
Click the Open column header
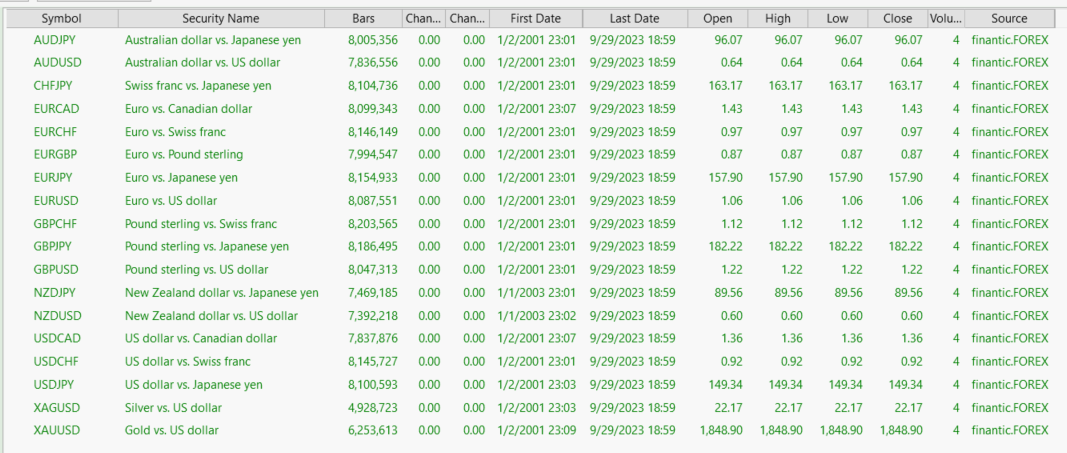717,18
